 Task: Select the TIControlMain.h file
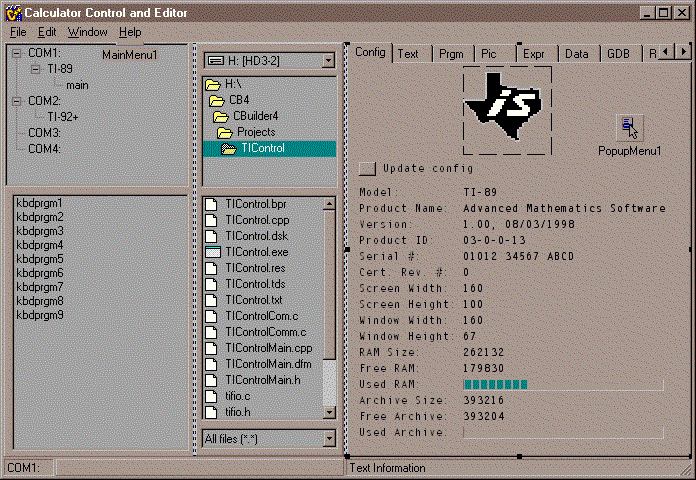[x=253, y=380]
